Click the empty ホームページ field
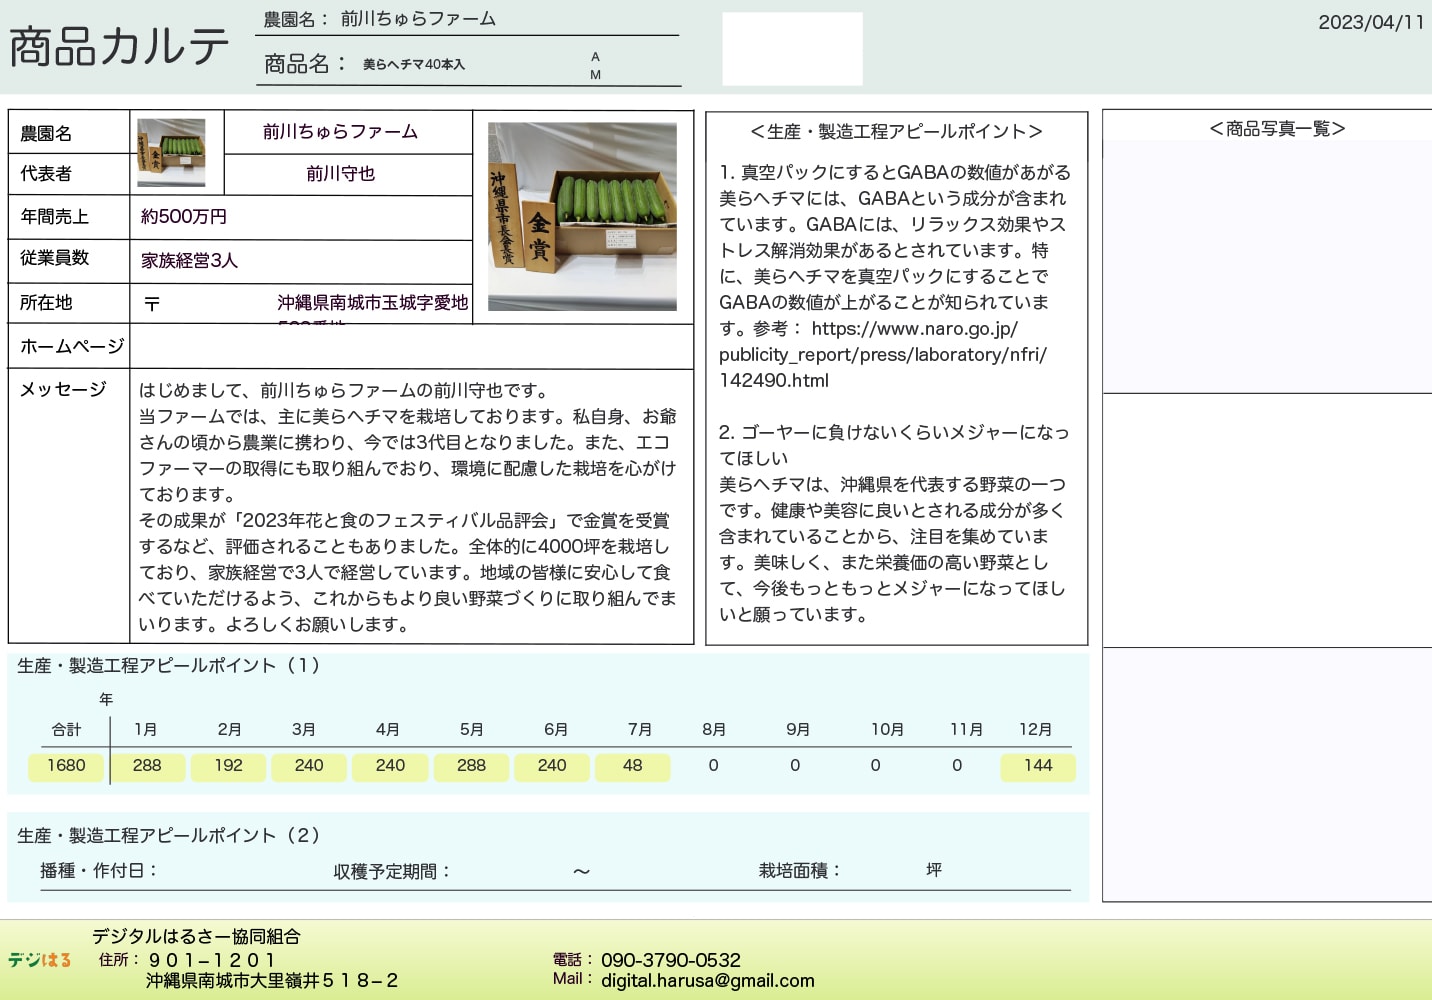Screen dimensions: 1432x1000 click(x=410, y=347)
